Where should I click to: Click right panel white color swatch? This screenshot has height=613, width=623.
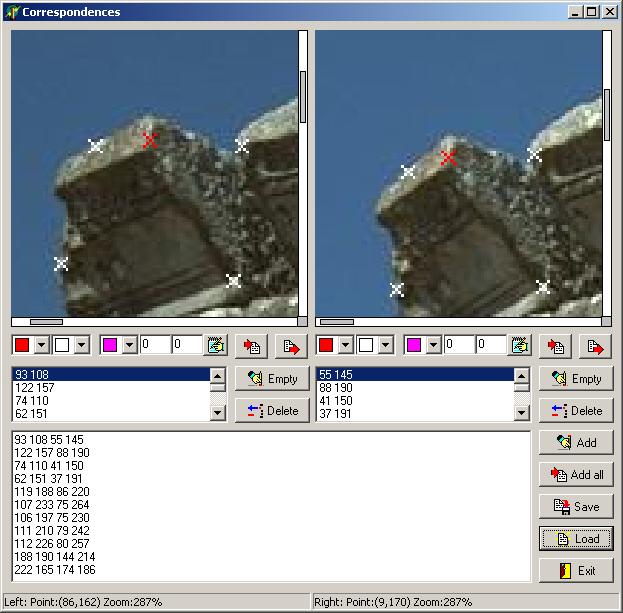(366, 345)
